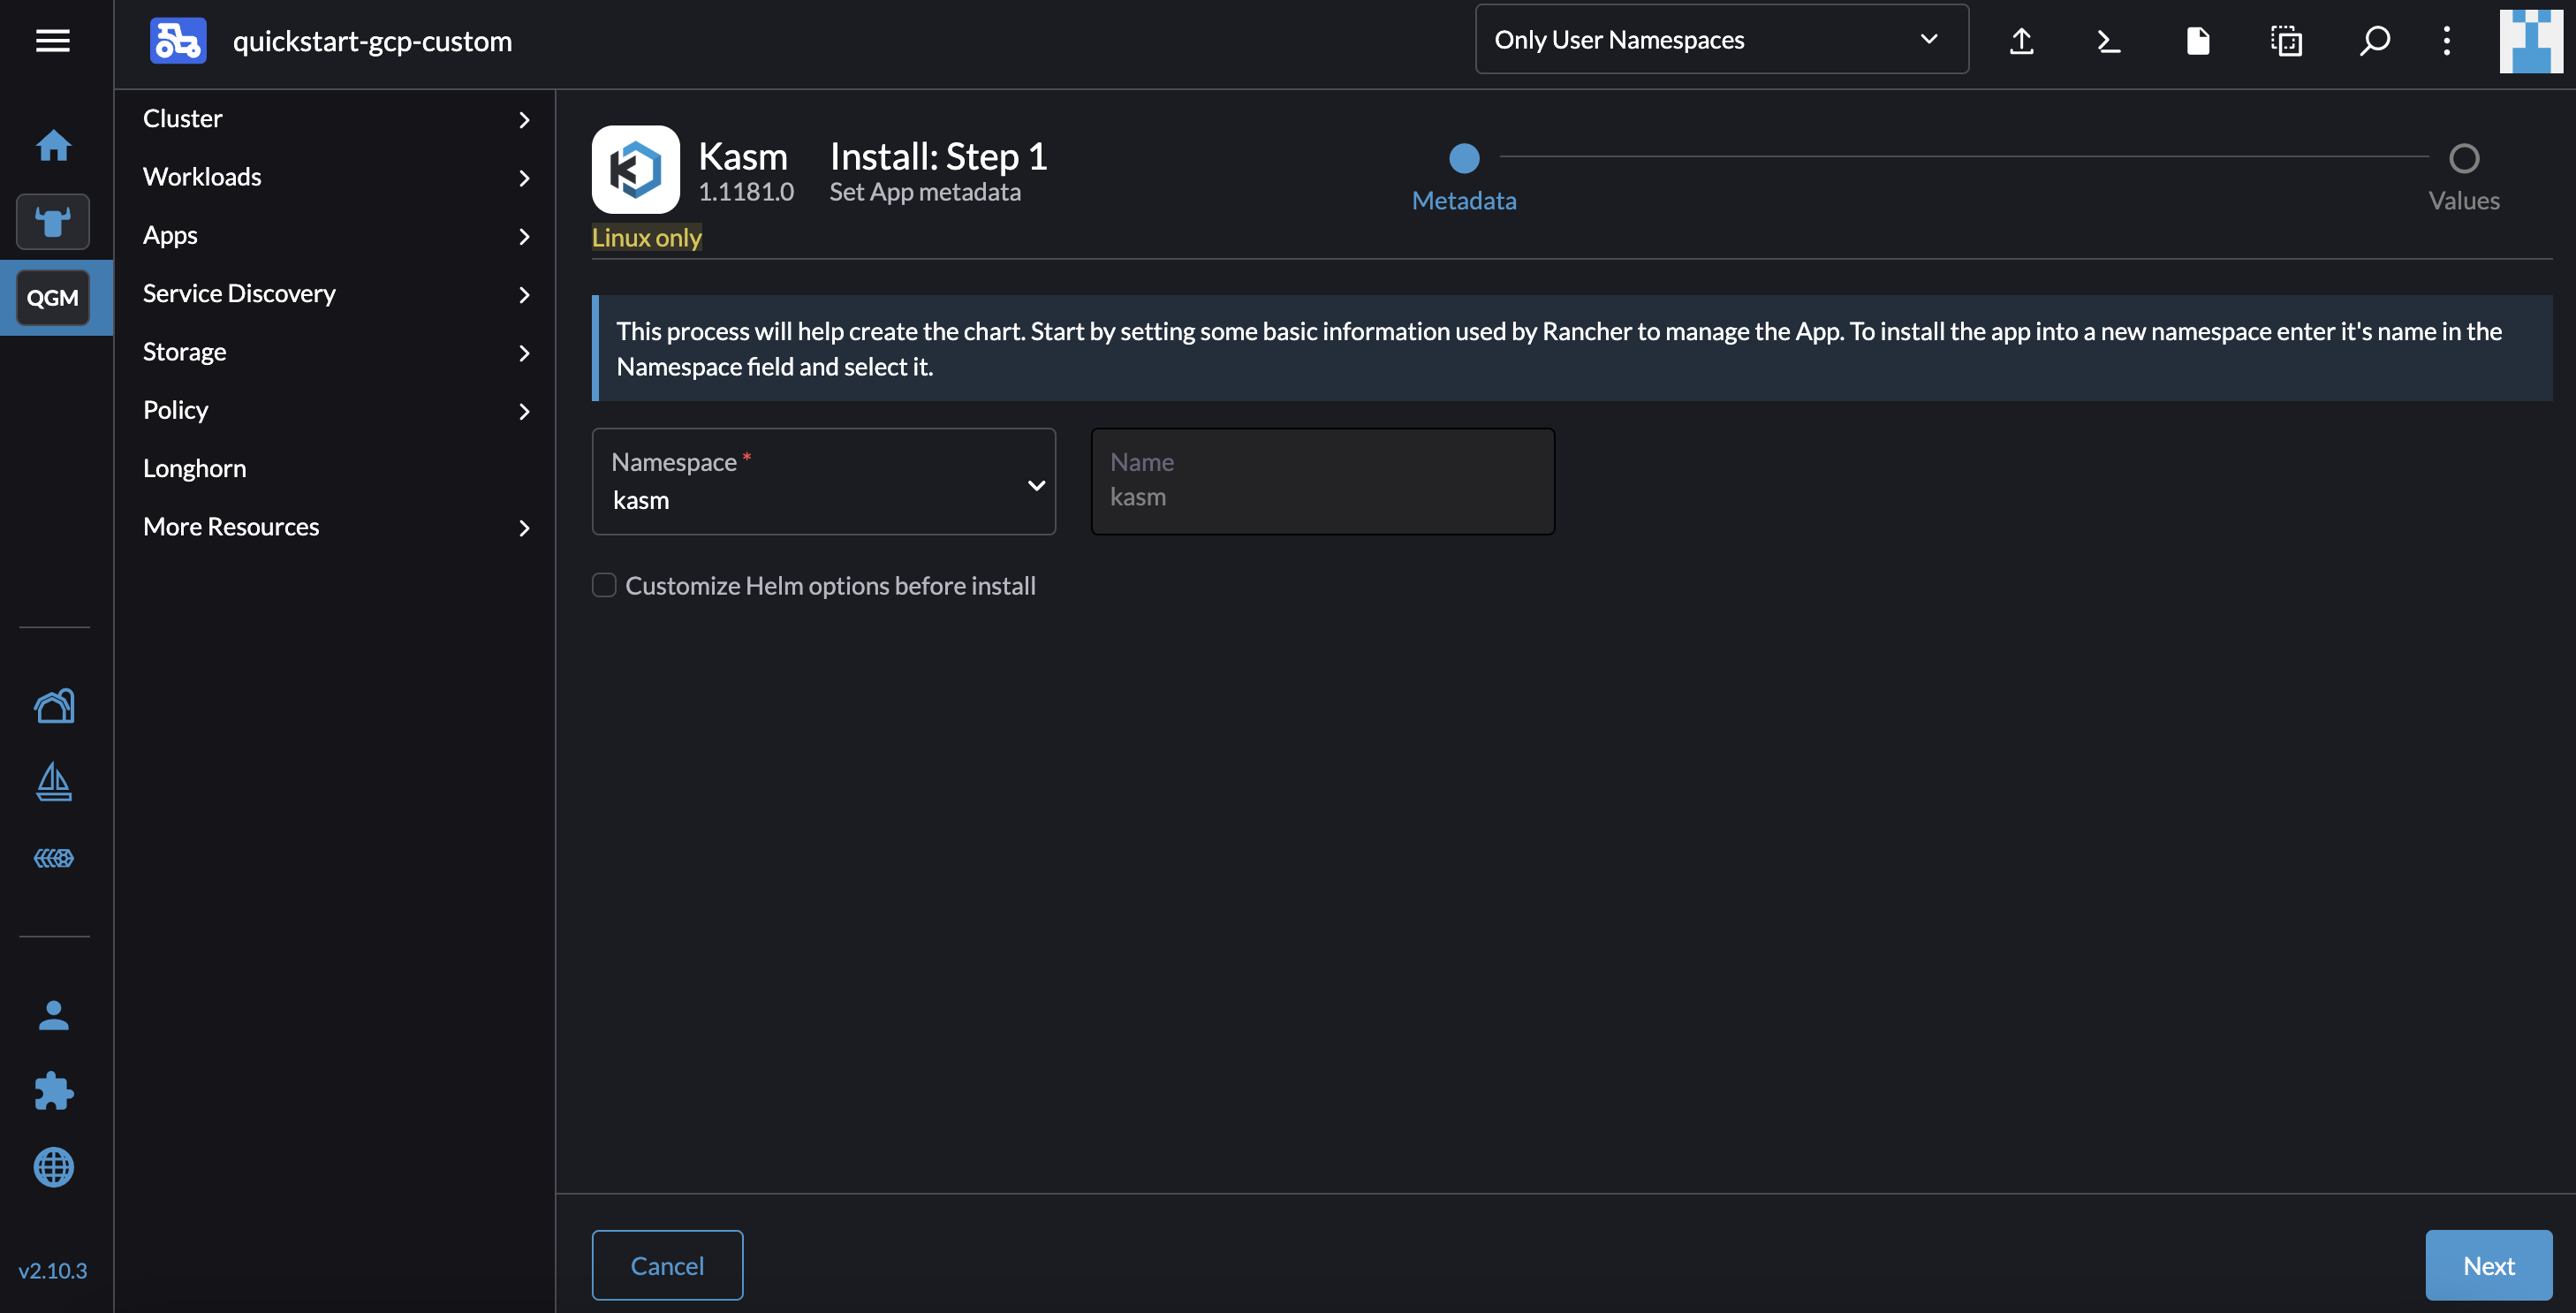Screen dimensions: 2576x1313
Task: Expand the More Resources chevron
Action: (524, 528)
